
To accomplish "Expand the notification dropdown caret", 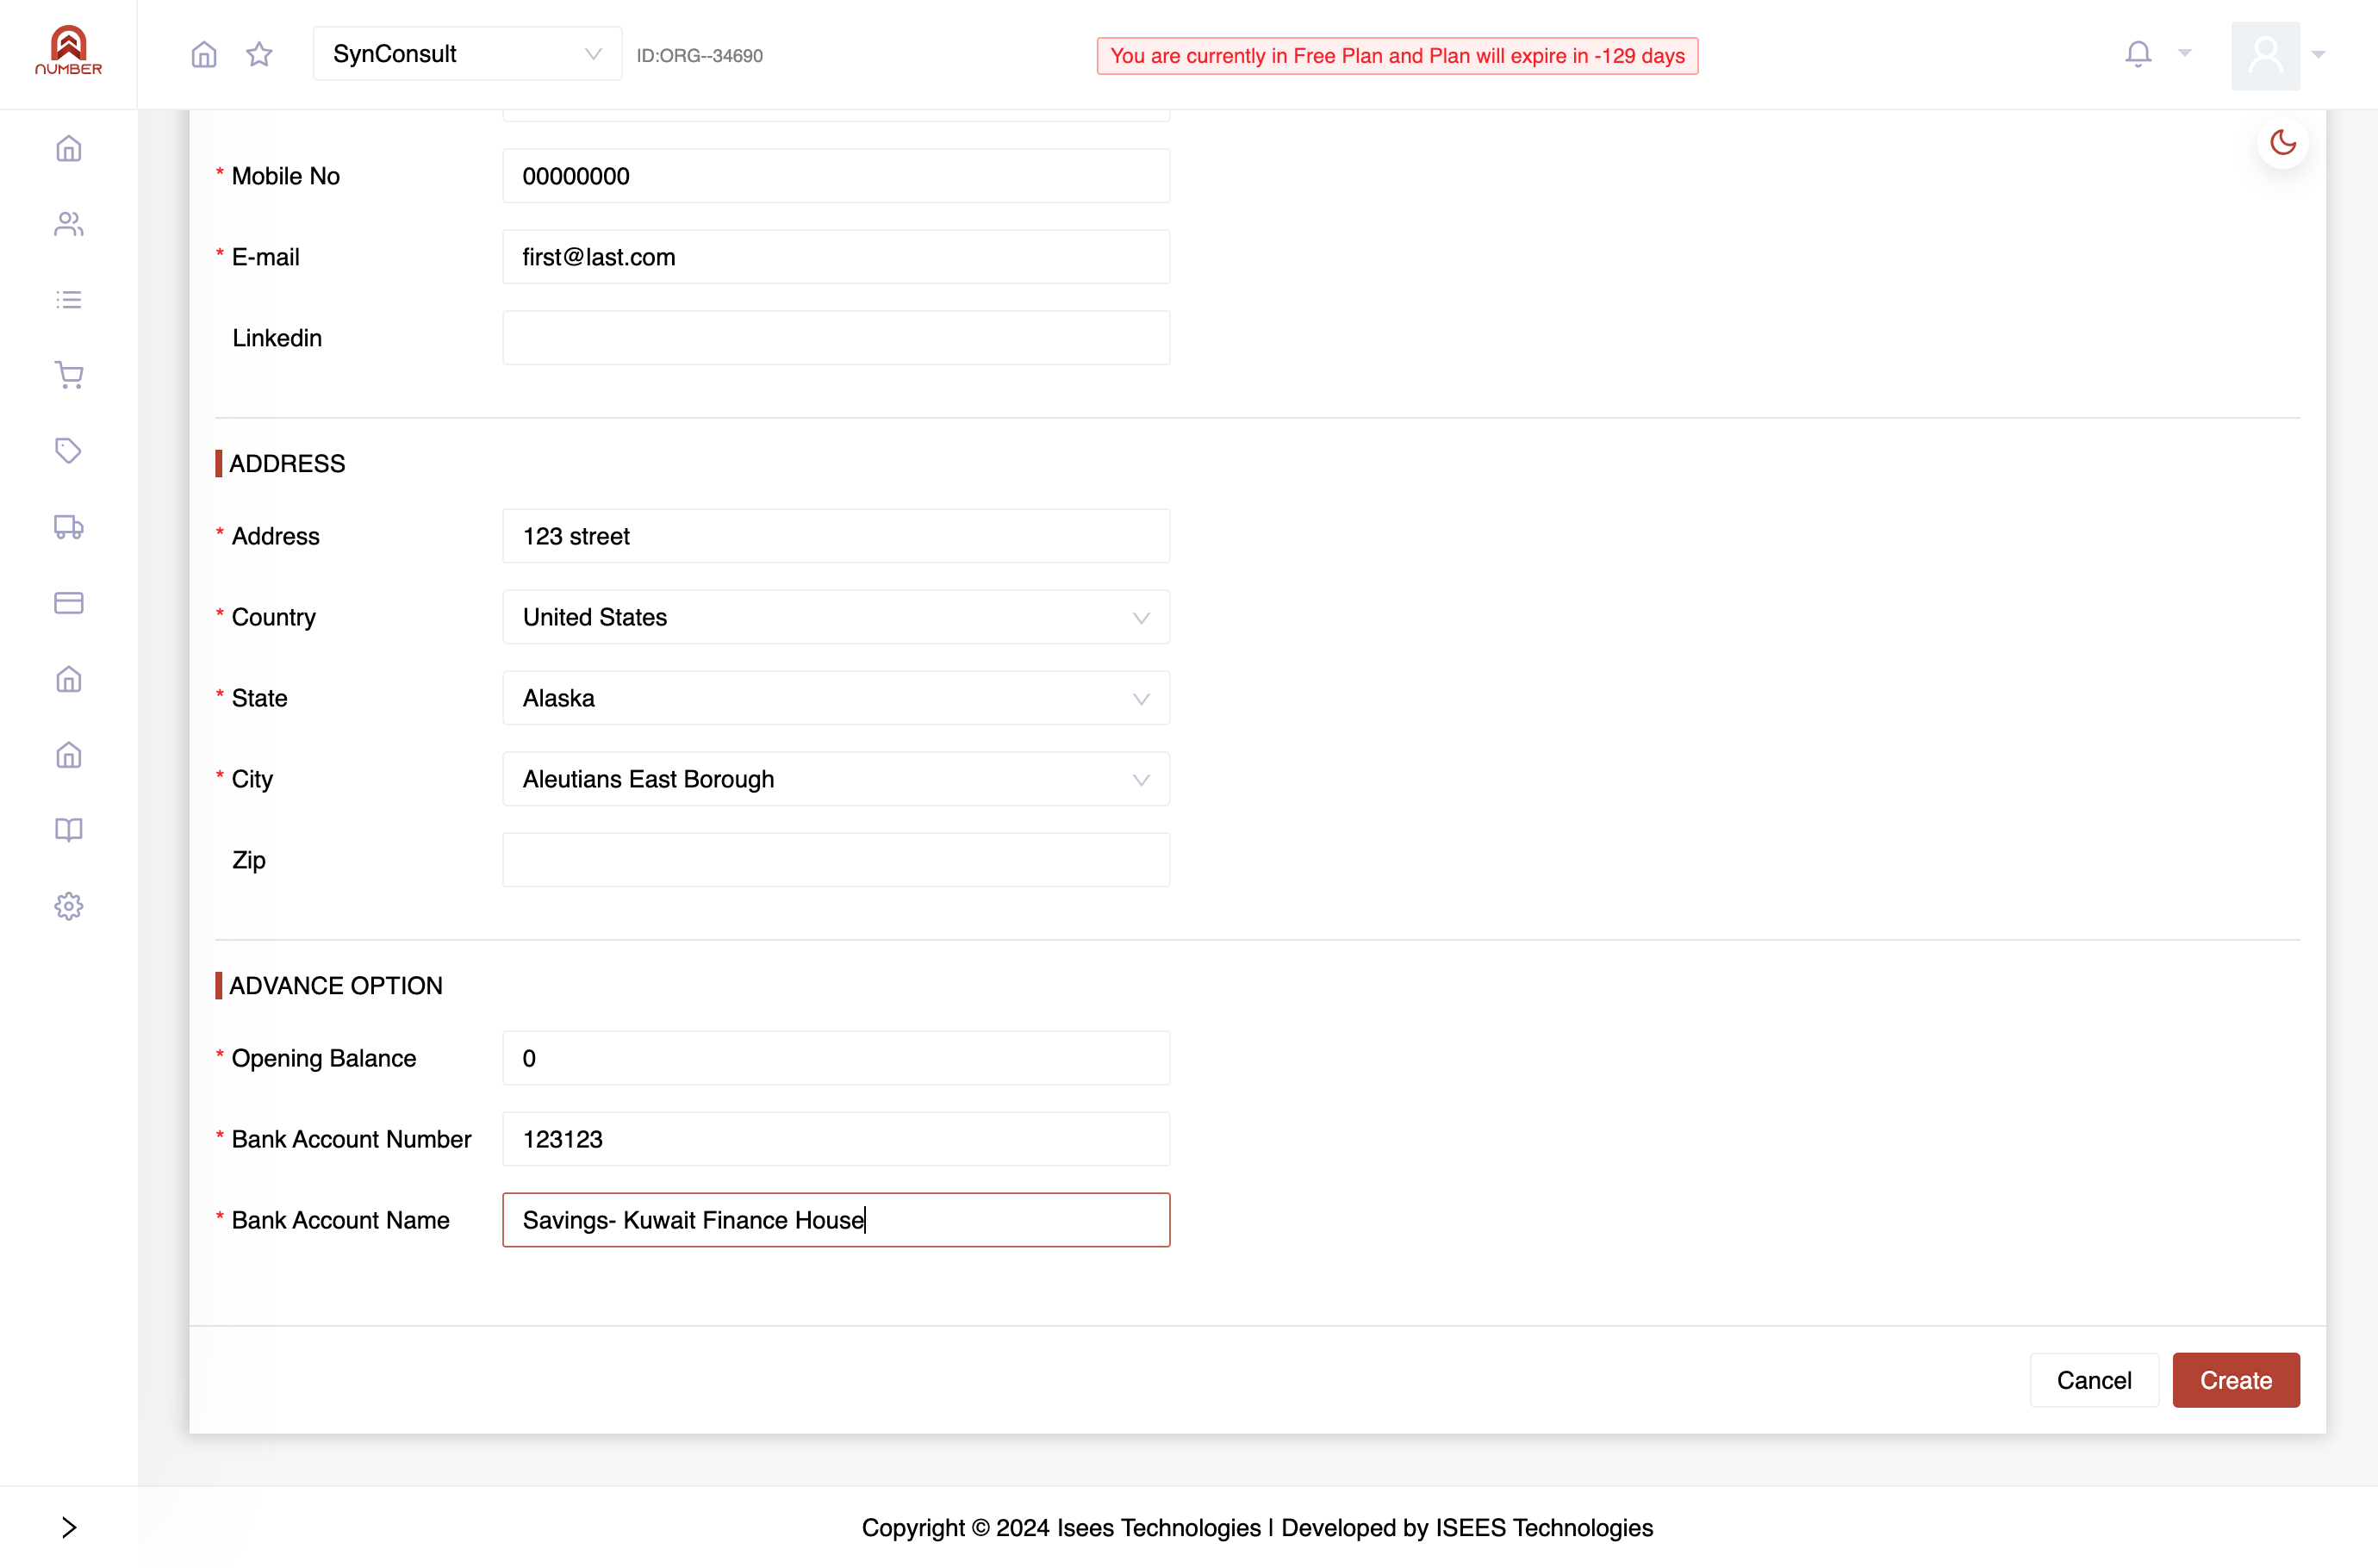I will 2185,53.
